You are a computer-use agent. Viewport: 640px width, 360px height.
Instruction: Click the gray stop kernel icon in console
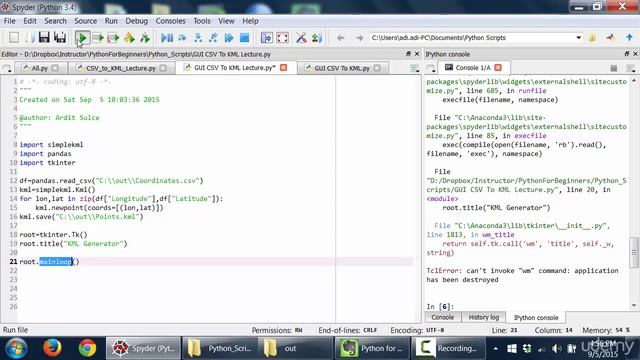(613, 68)
